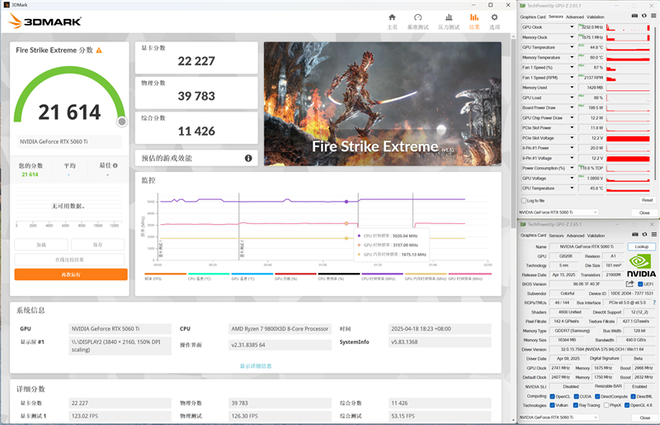Click the Reset button in GPU-Z Sensors
Viewport: 660px width, 425px height.
click(647, 200)
